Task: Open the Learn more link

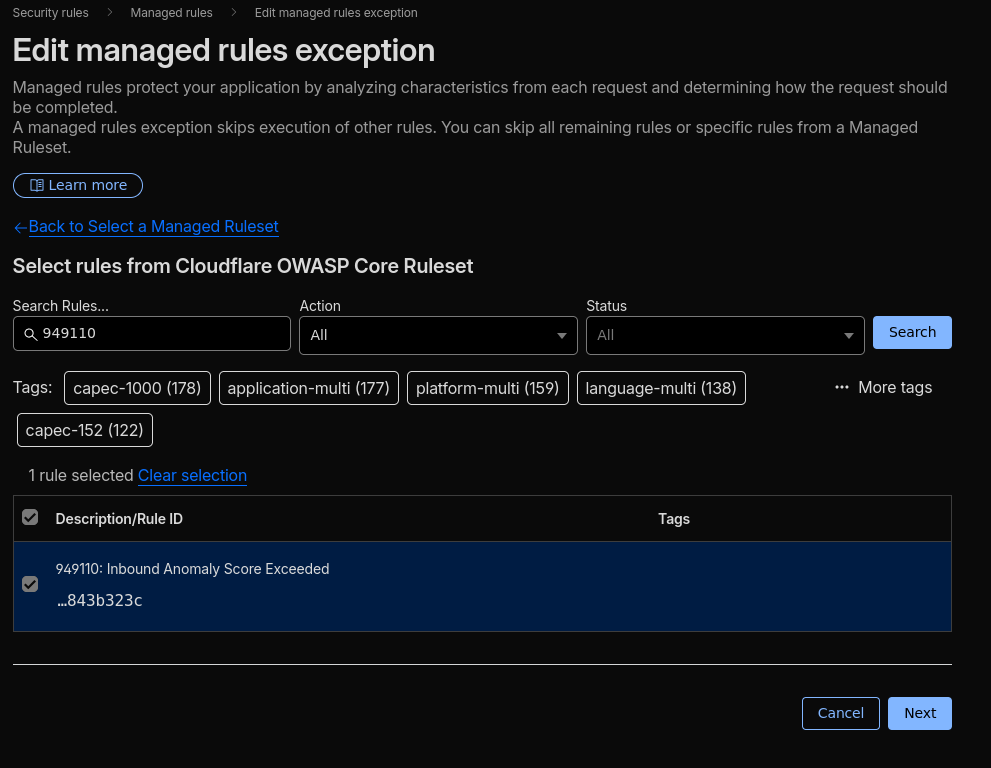Action: coord(78,185)
